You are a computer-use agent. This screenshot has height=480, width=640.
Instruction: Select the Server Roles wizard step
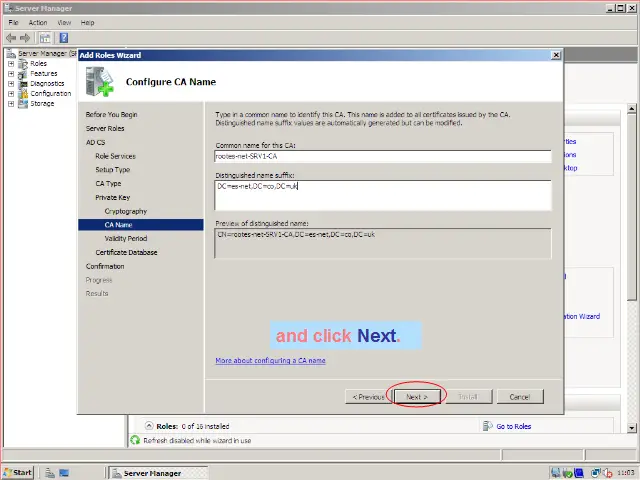tap(105, 129)
